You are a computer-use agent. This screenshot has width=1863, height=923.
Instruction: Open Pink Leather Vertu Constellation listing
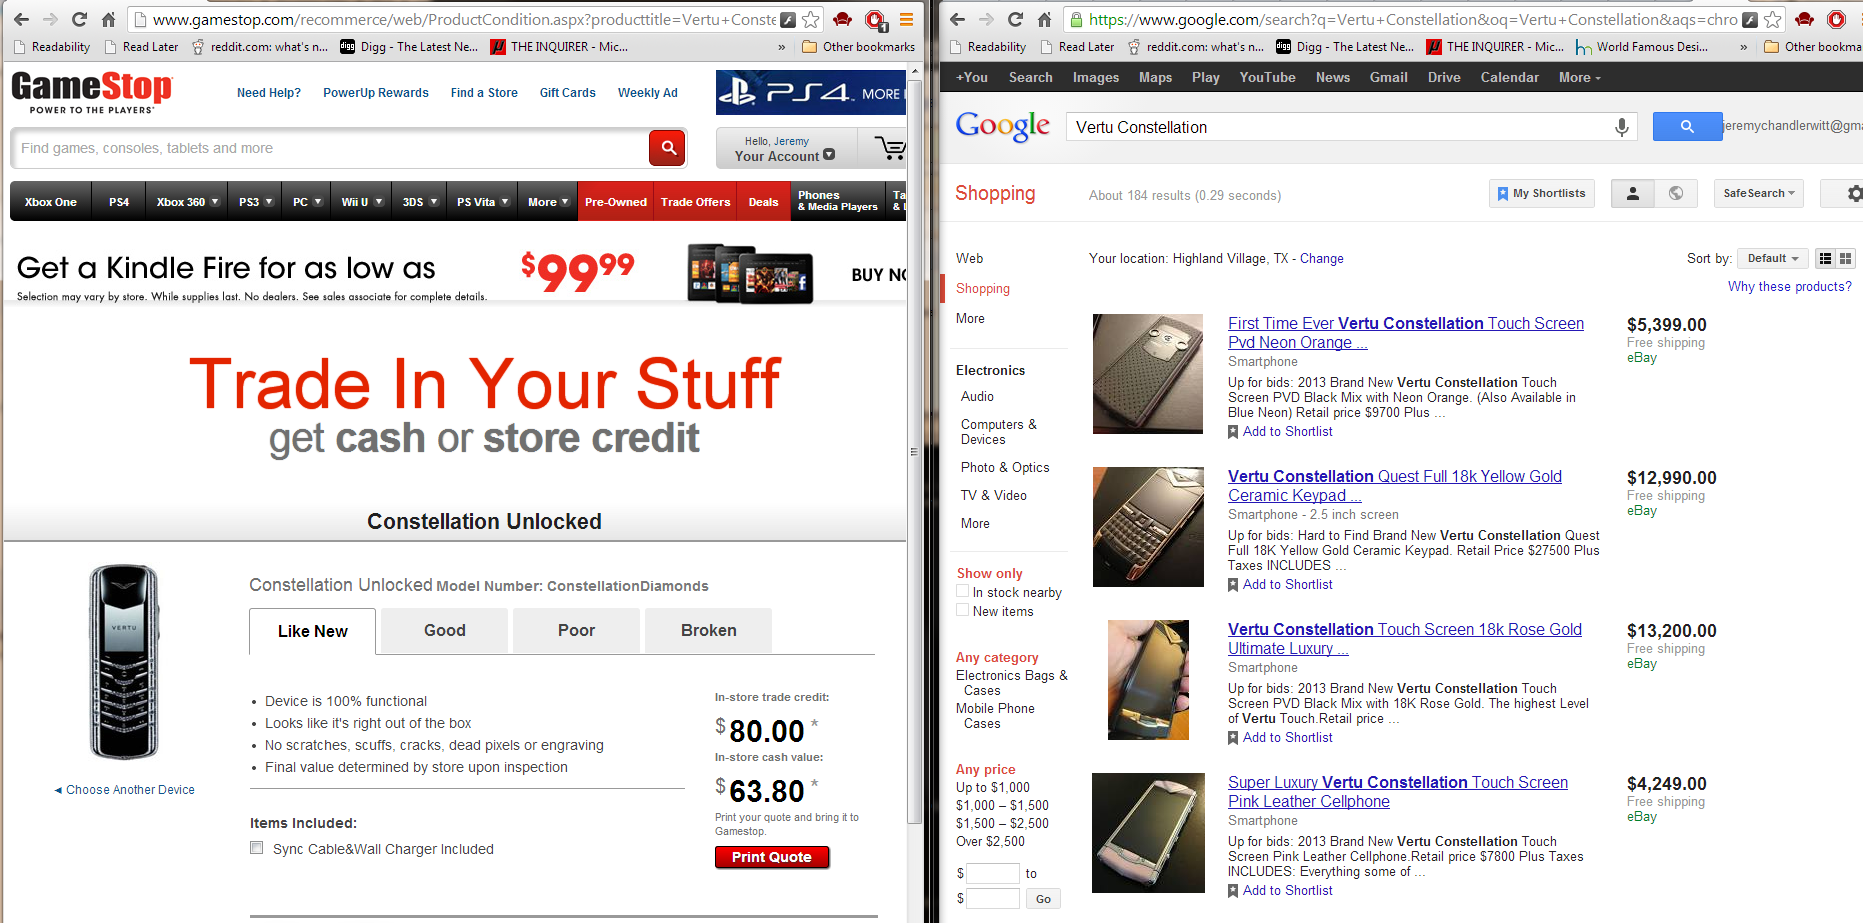coord(1397,791)
